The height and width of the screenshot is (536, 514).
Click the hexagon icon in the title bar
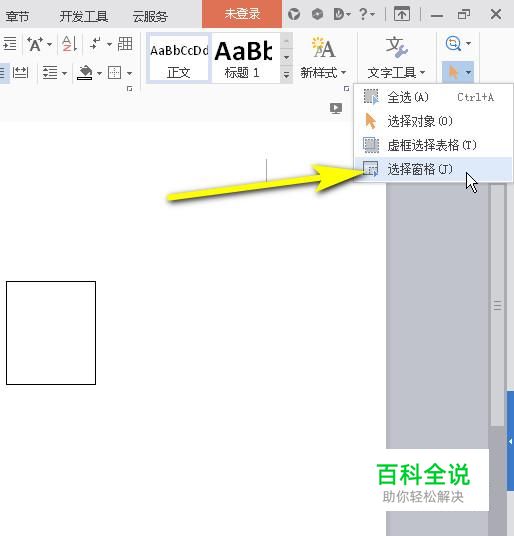(x=317, y=14)
